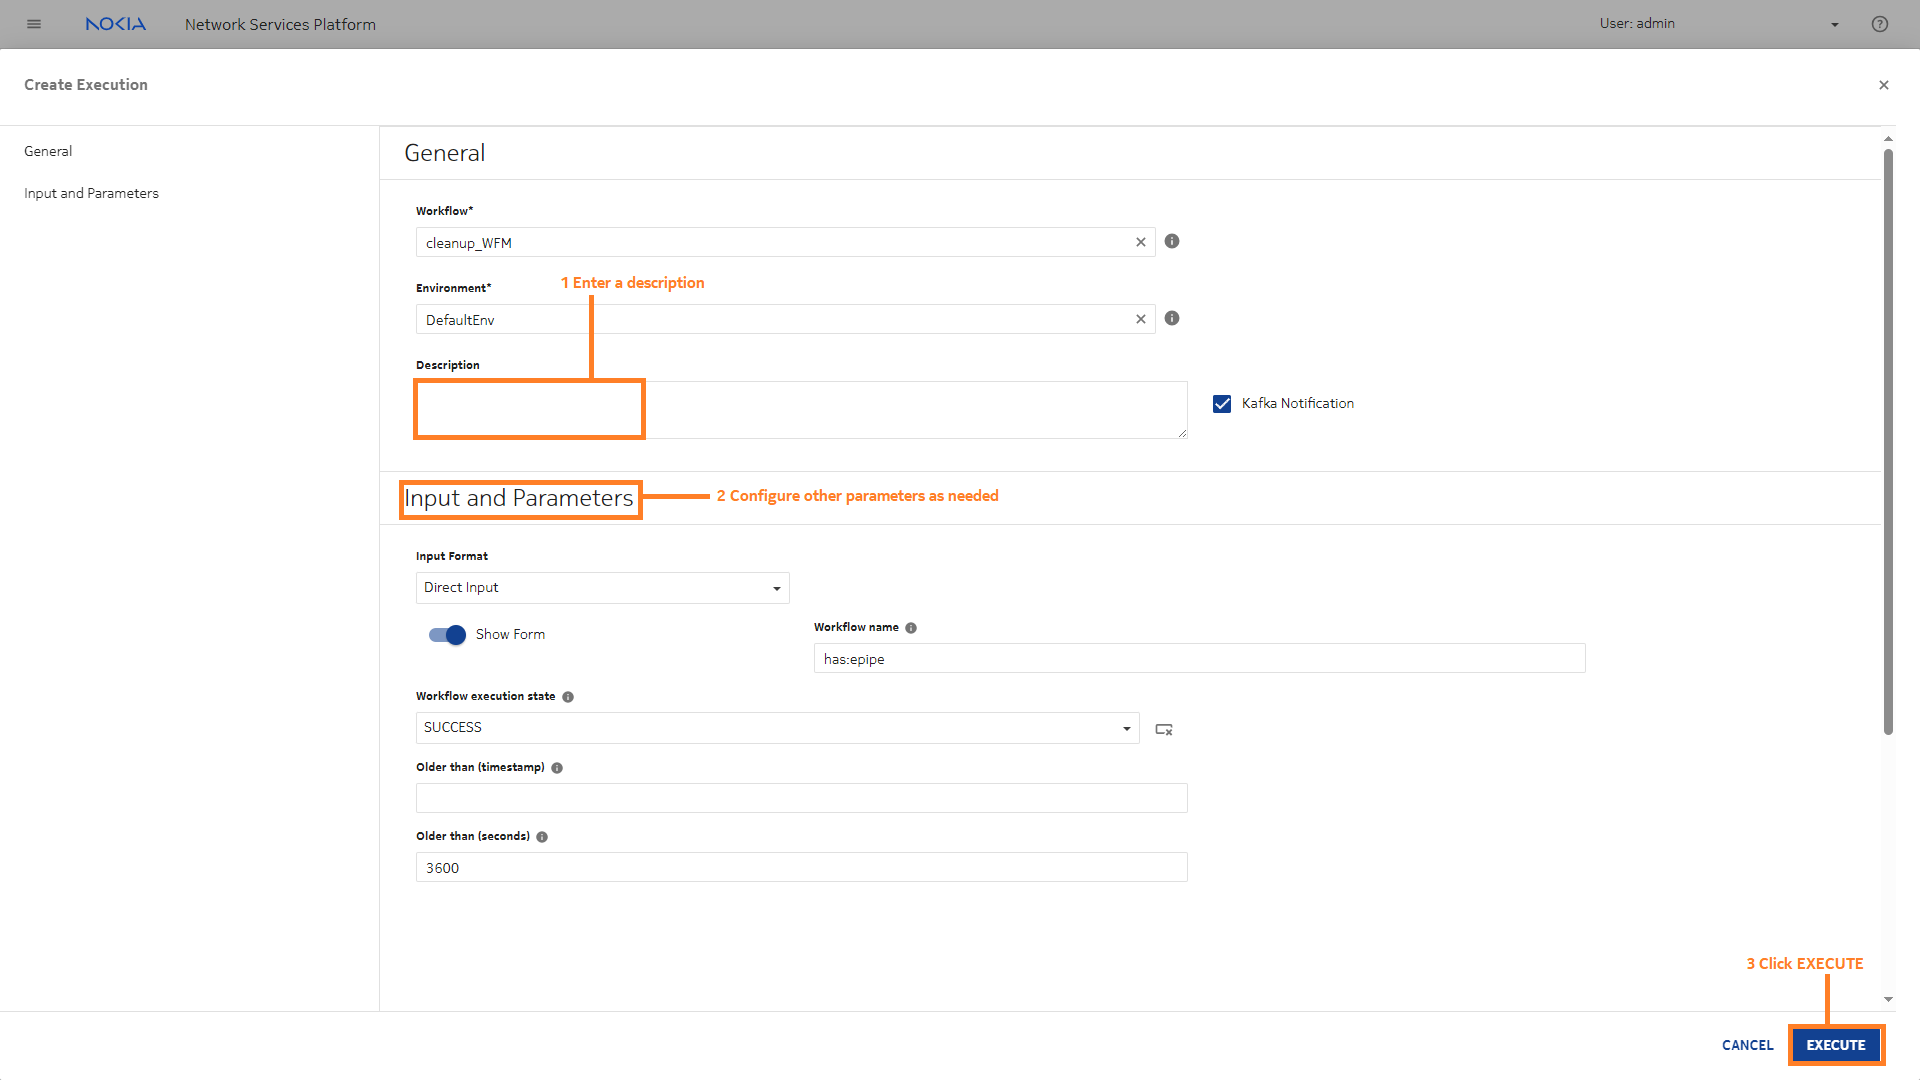Uncheck the Kafka Notification checkbox

point(1222,404)
